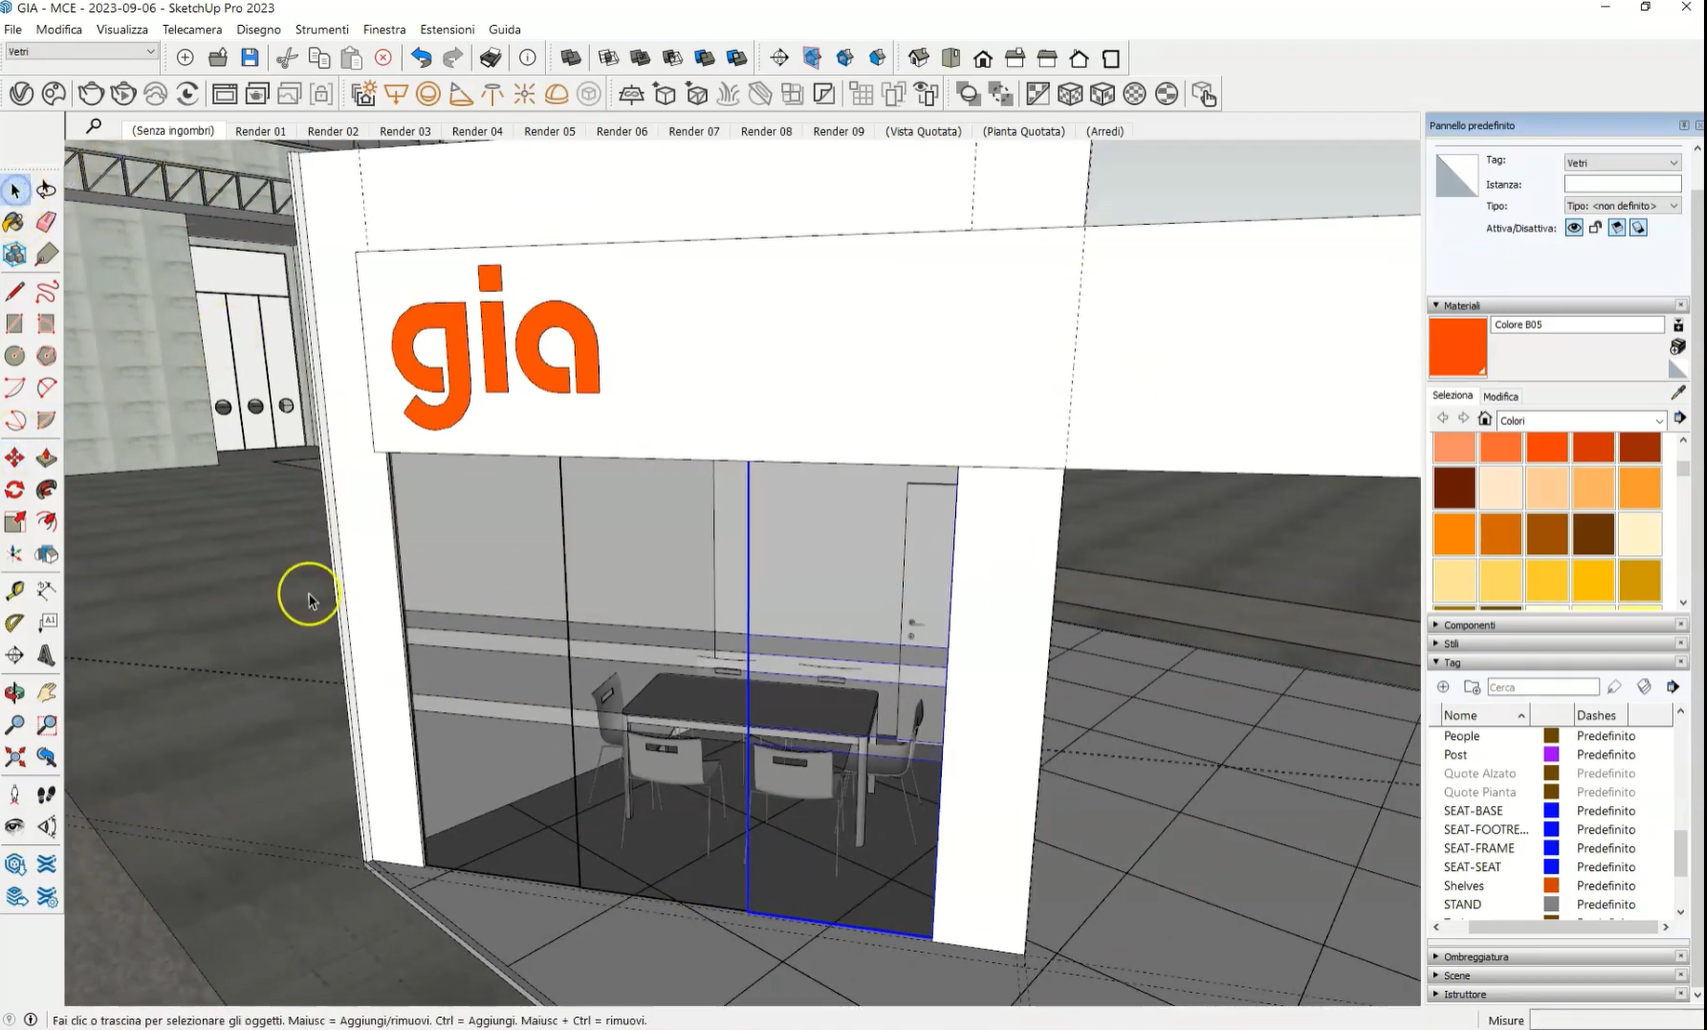Expand the Ombreggiatura panel
The height and width of the screenshot is (1030, 1707).
click(1476, 957)
